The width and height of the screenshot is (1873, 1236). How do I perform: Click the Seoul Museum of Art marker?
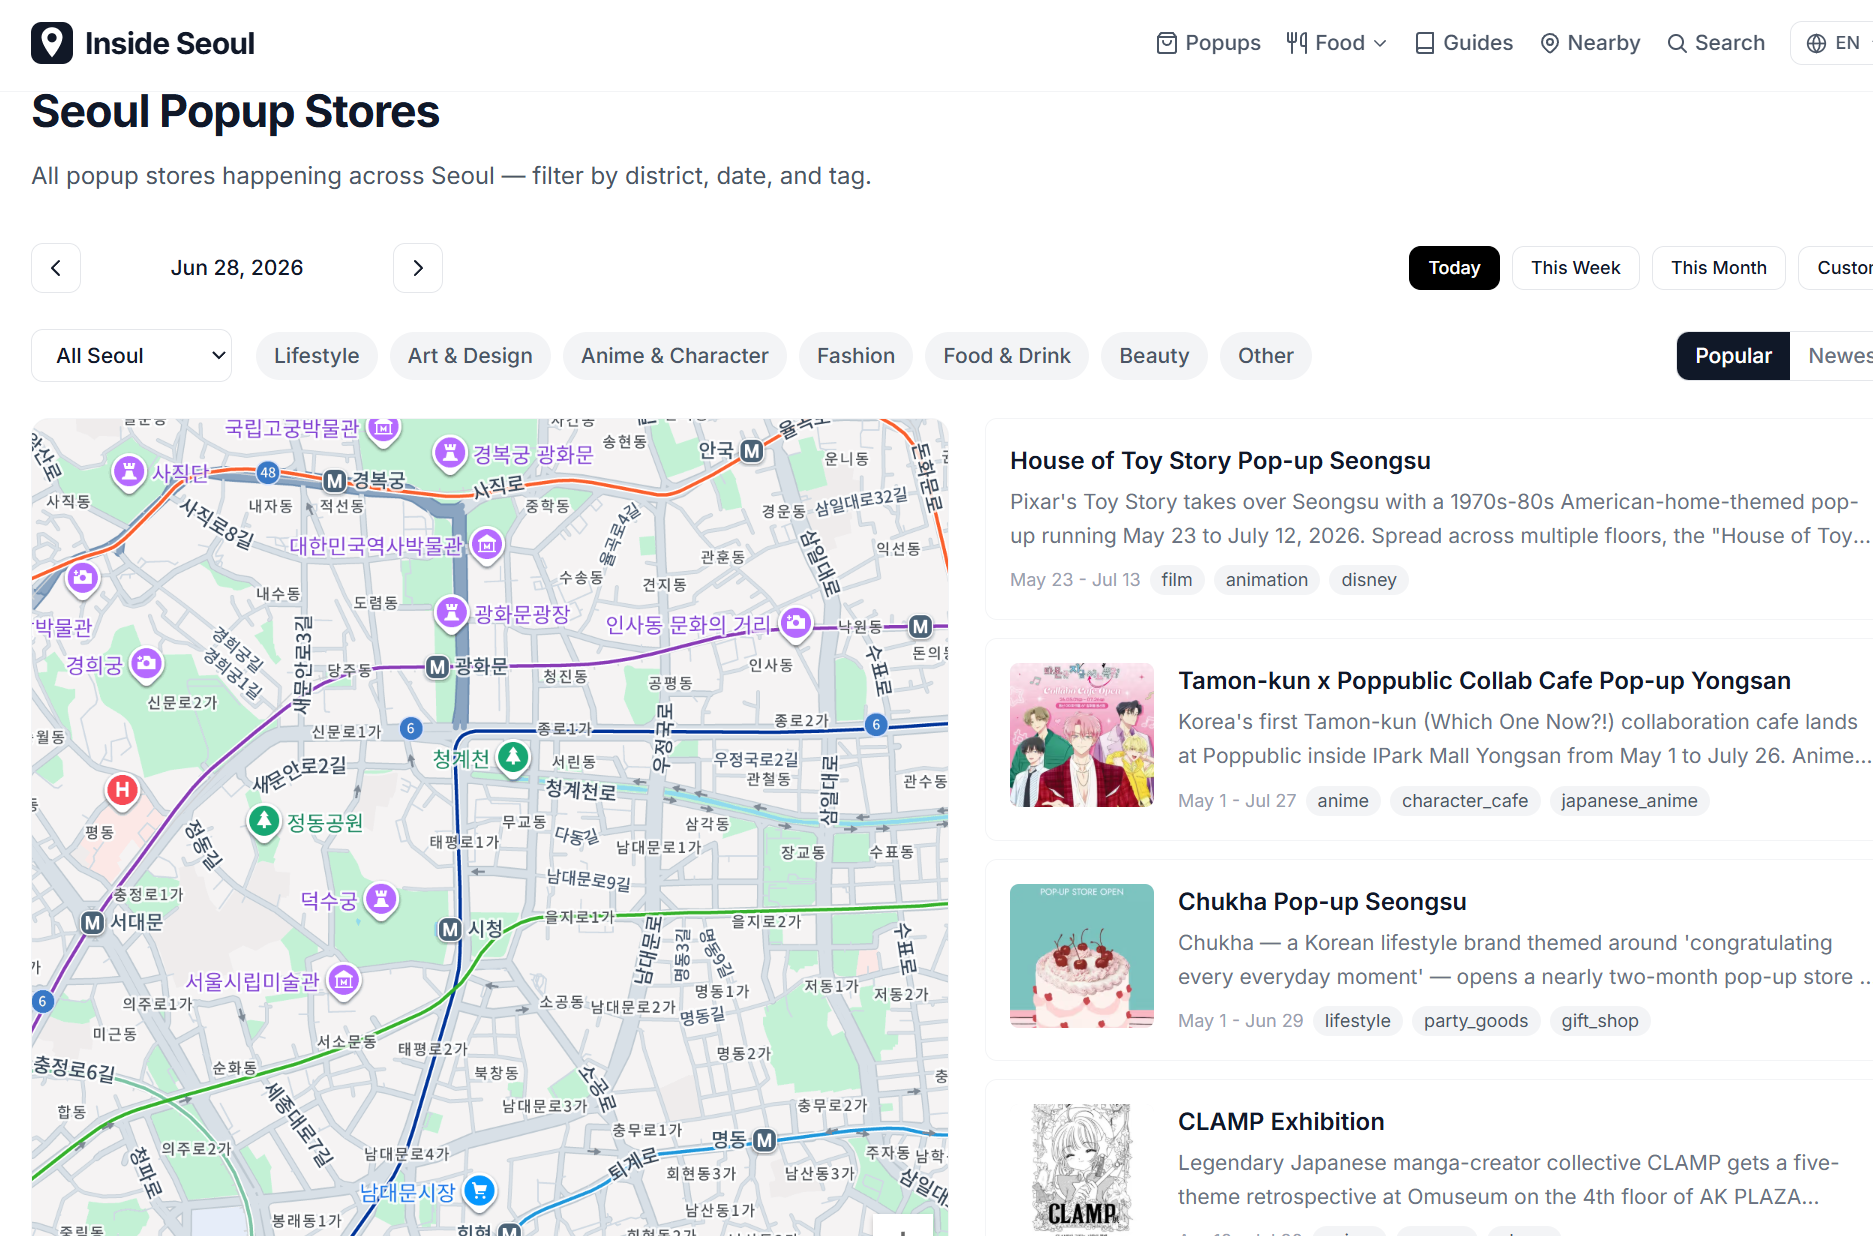point(344,980)
